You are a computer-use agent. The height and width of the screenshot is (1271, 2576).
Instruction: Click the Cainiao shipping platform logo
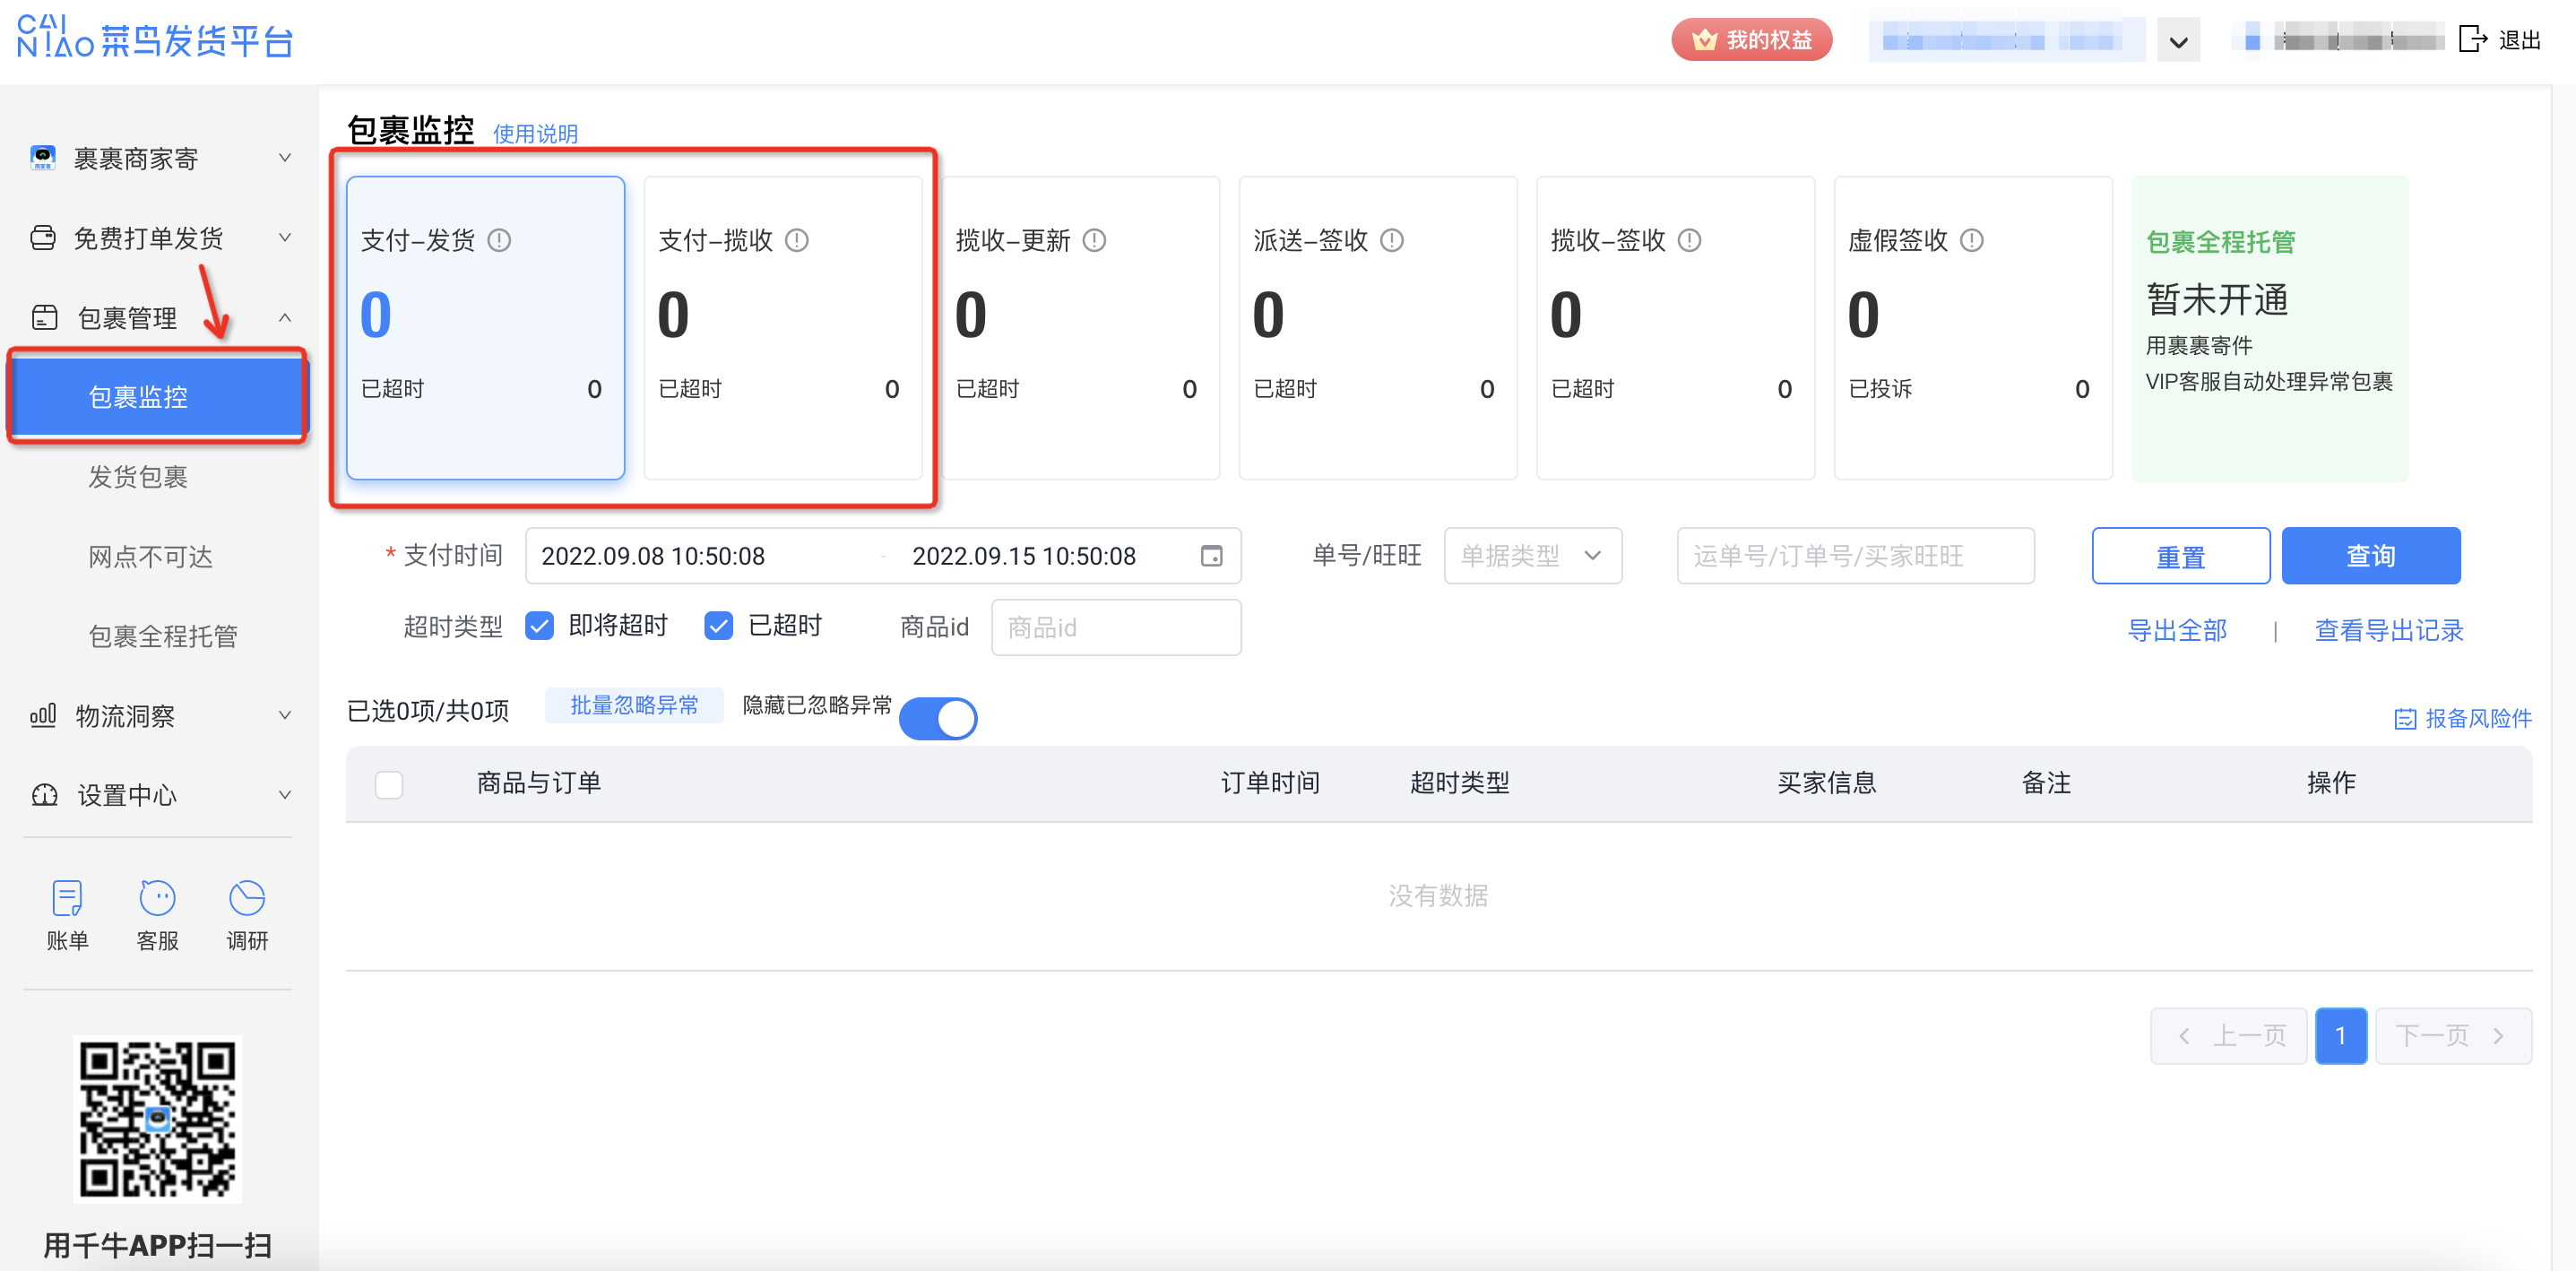click(155, 38)
